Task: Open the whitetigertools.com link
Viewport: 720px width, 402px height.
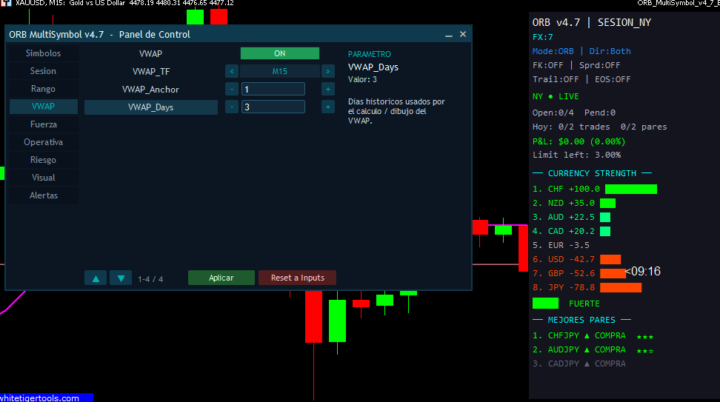Action: (40, 398)
